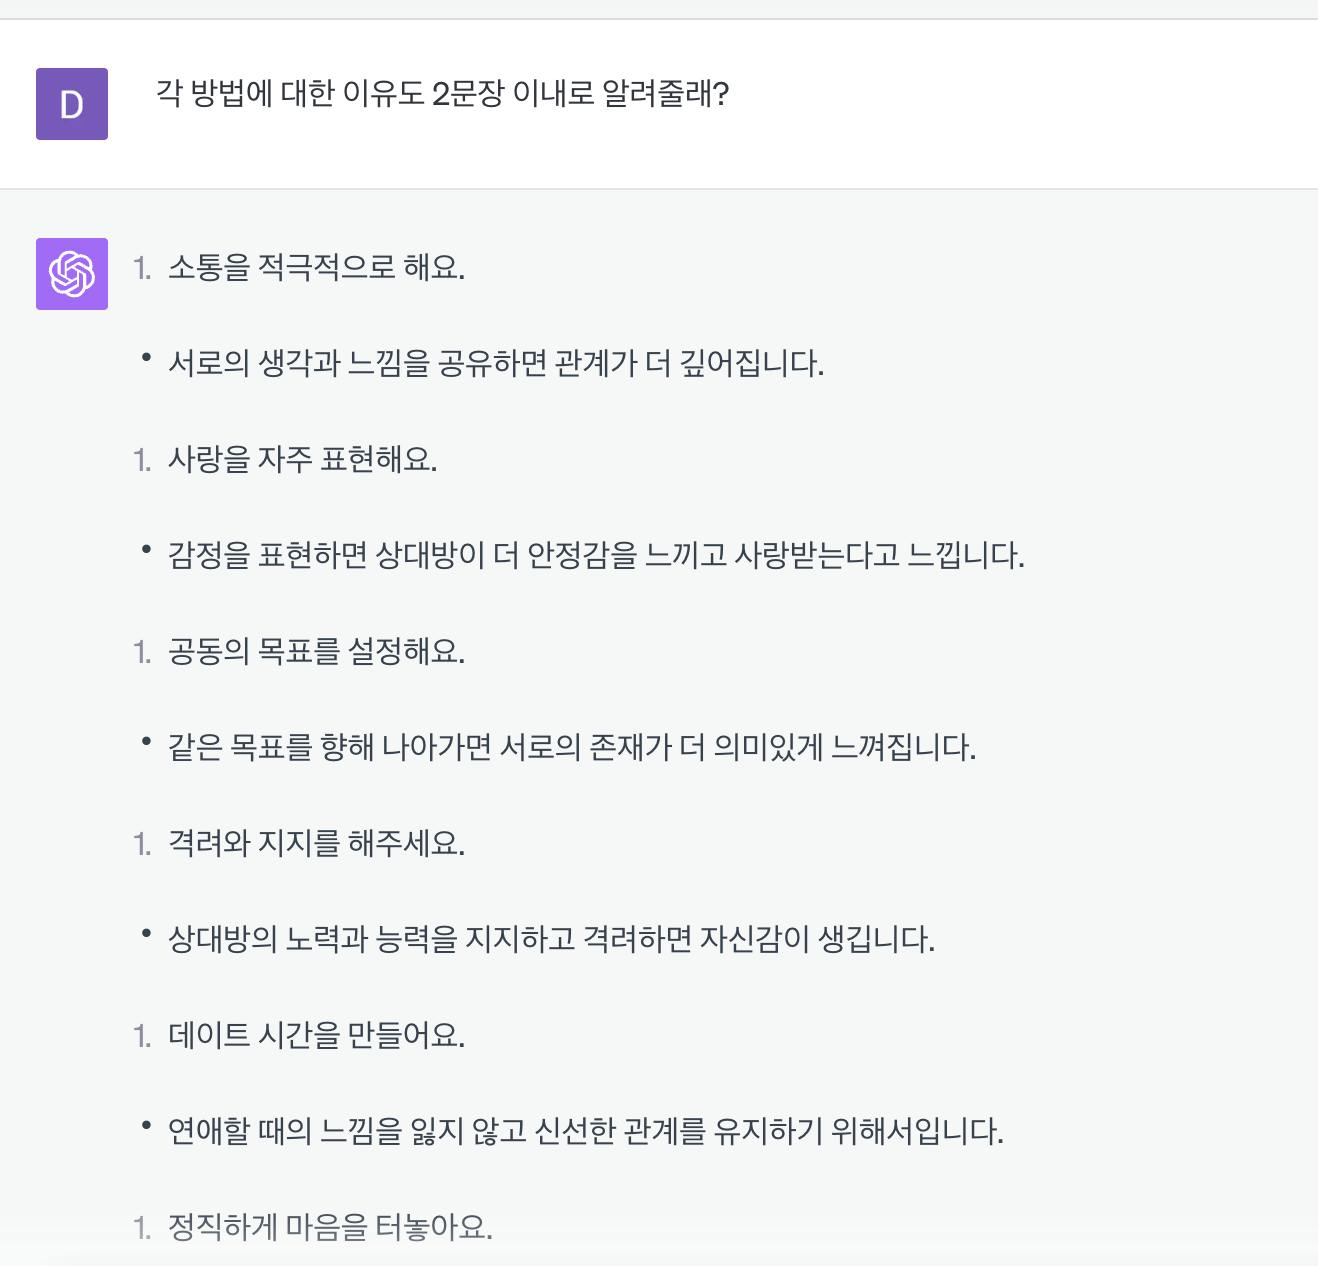
Task: Click the number marker before '데이트 시간을 만들어요'
Action: tap(142, 1036)
